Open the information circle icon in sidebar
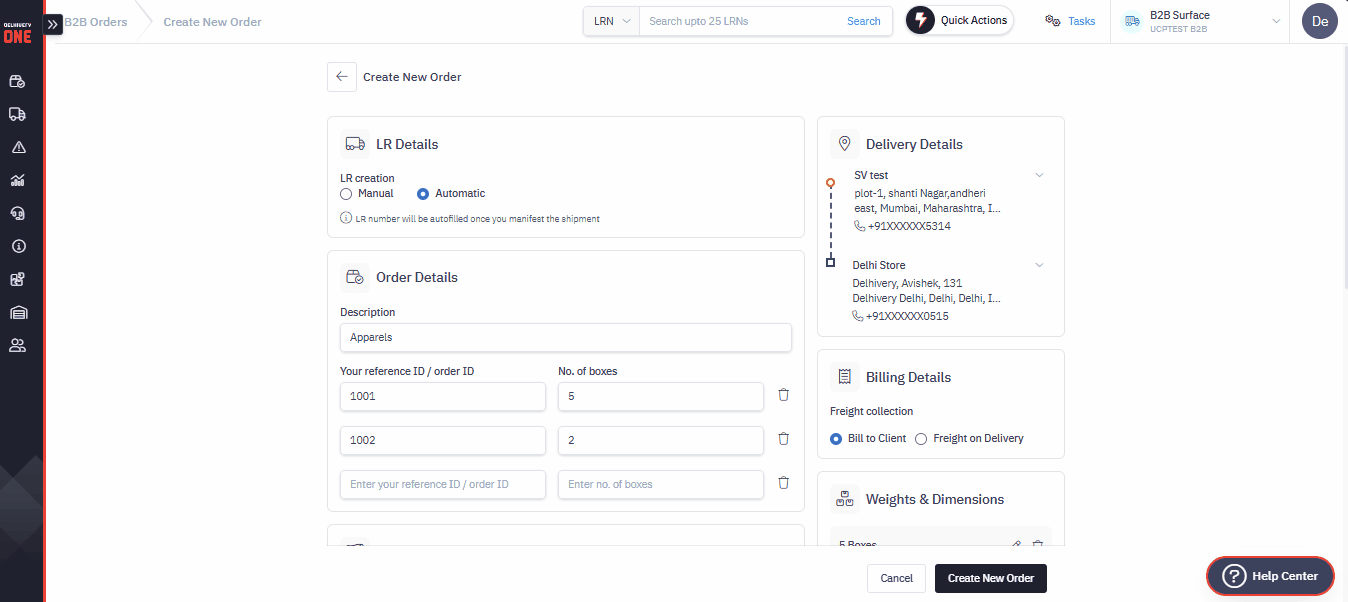This screenshot has width=1348, height=602. [x=17, y=246]
